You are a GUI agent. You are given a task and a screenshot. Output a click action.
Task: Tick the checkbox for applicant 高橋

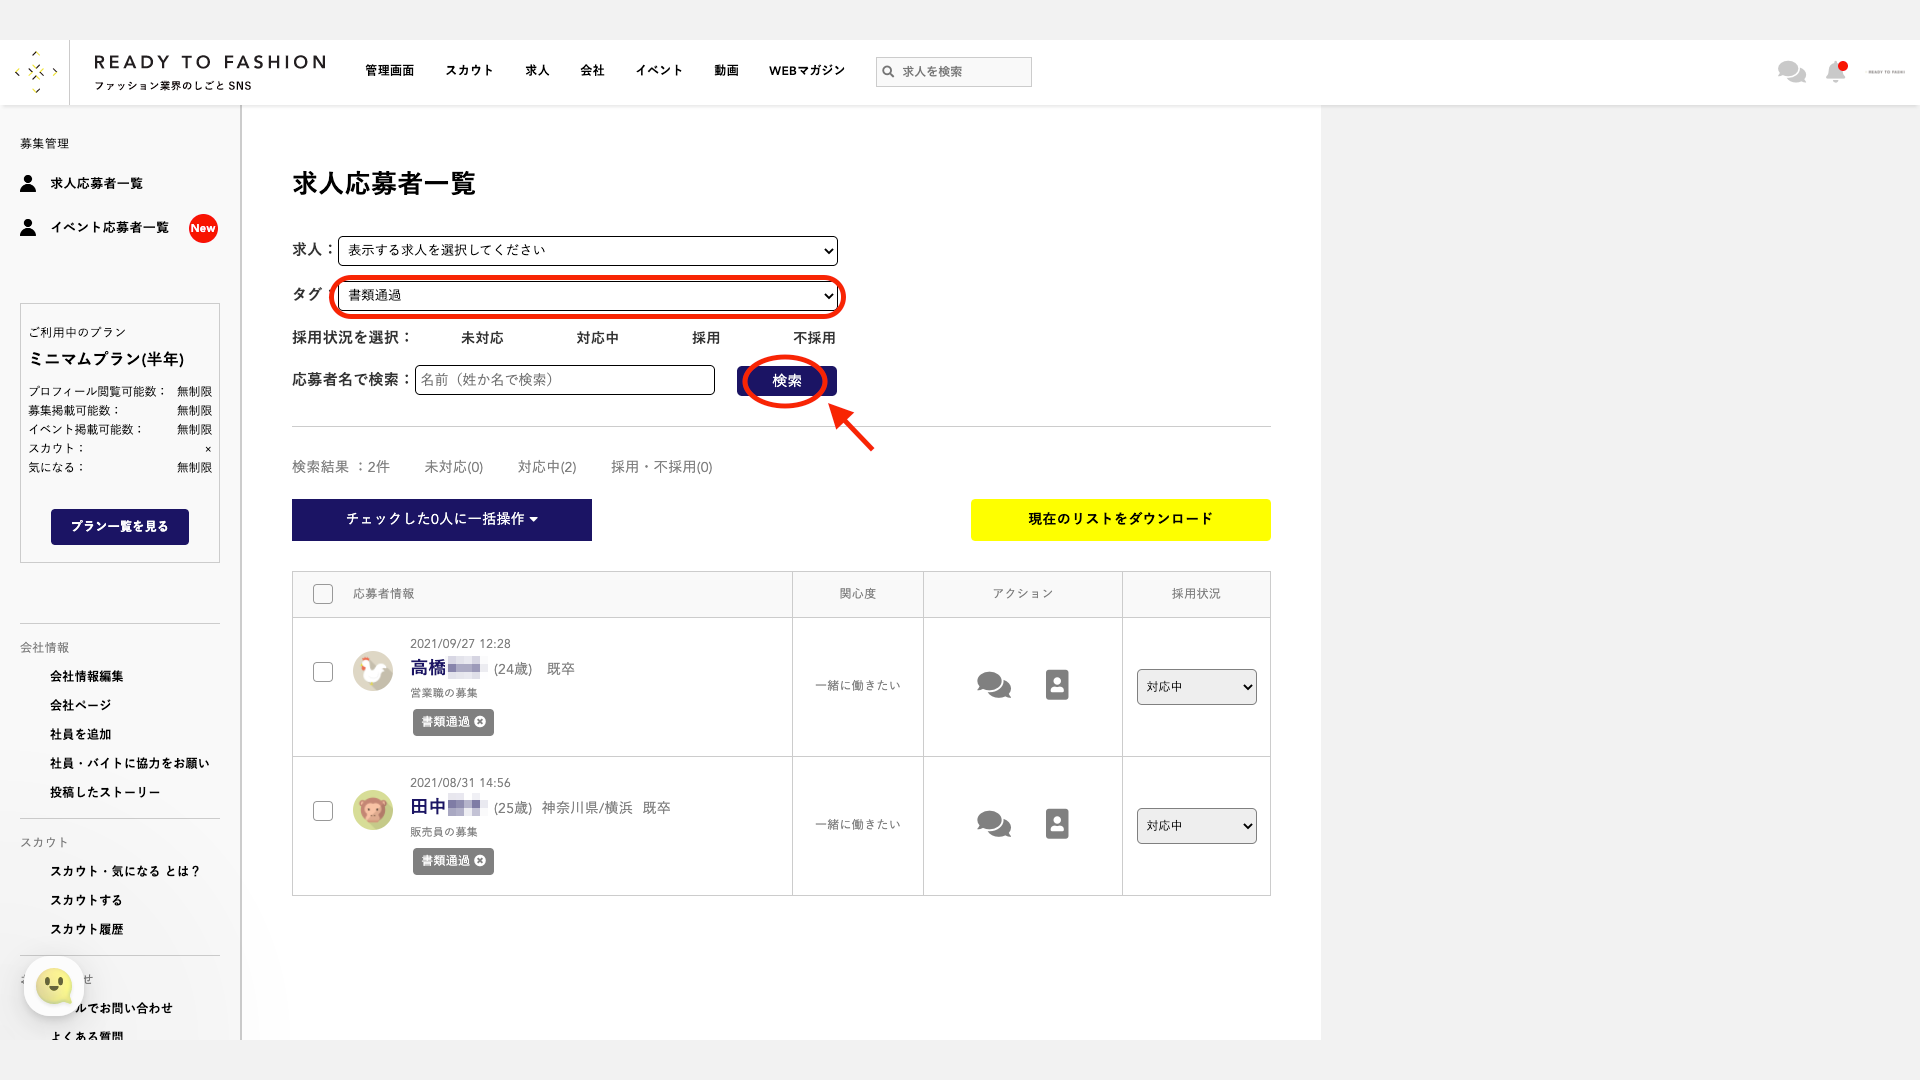323,672
